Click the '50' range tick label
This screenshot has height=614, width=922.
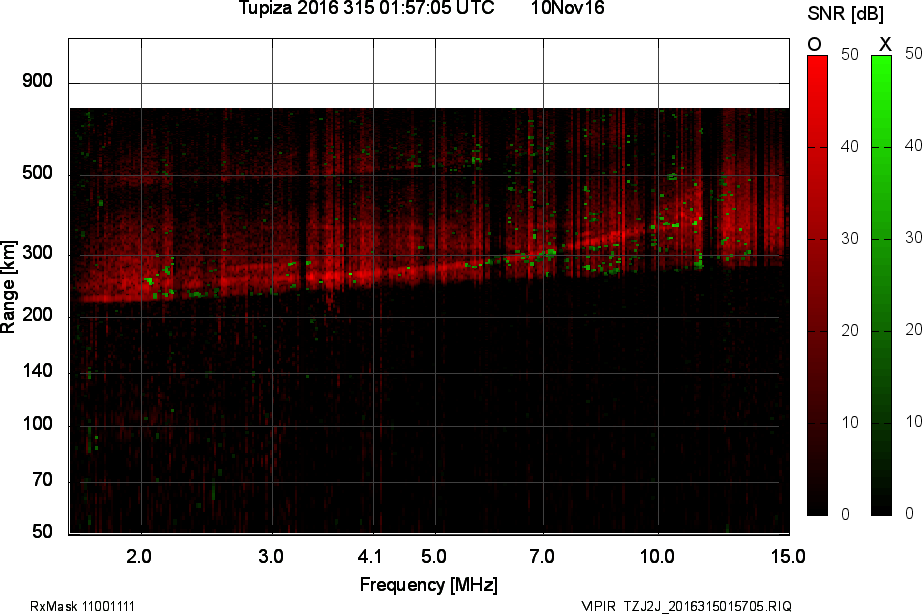point(42,532)
